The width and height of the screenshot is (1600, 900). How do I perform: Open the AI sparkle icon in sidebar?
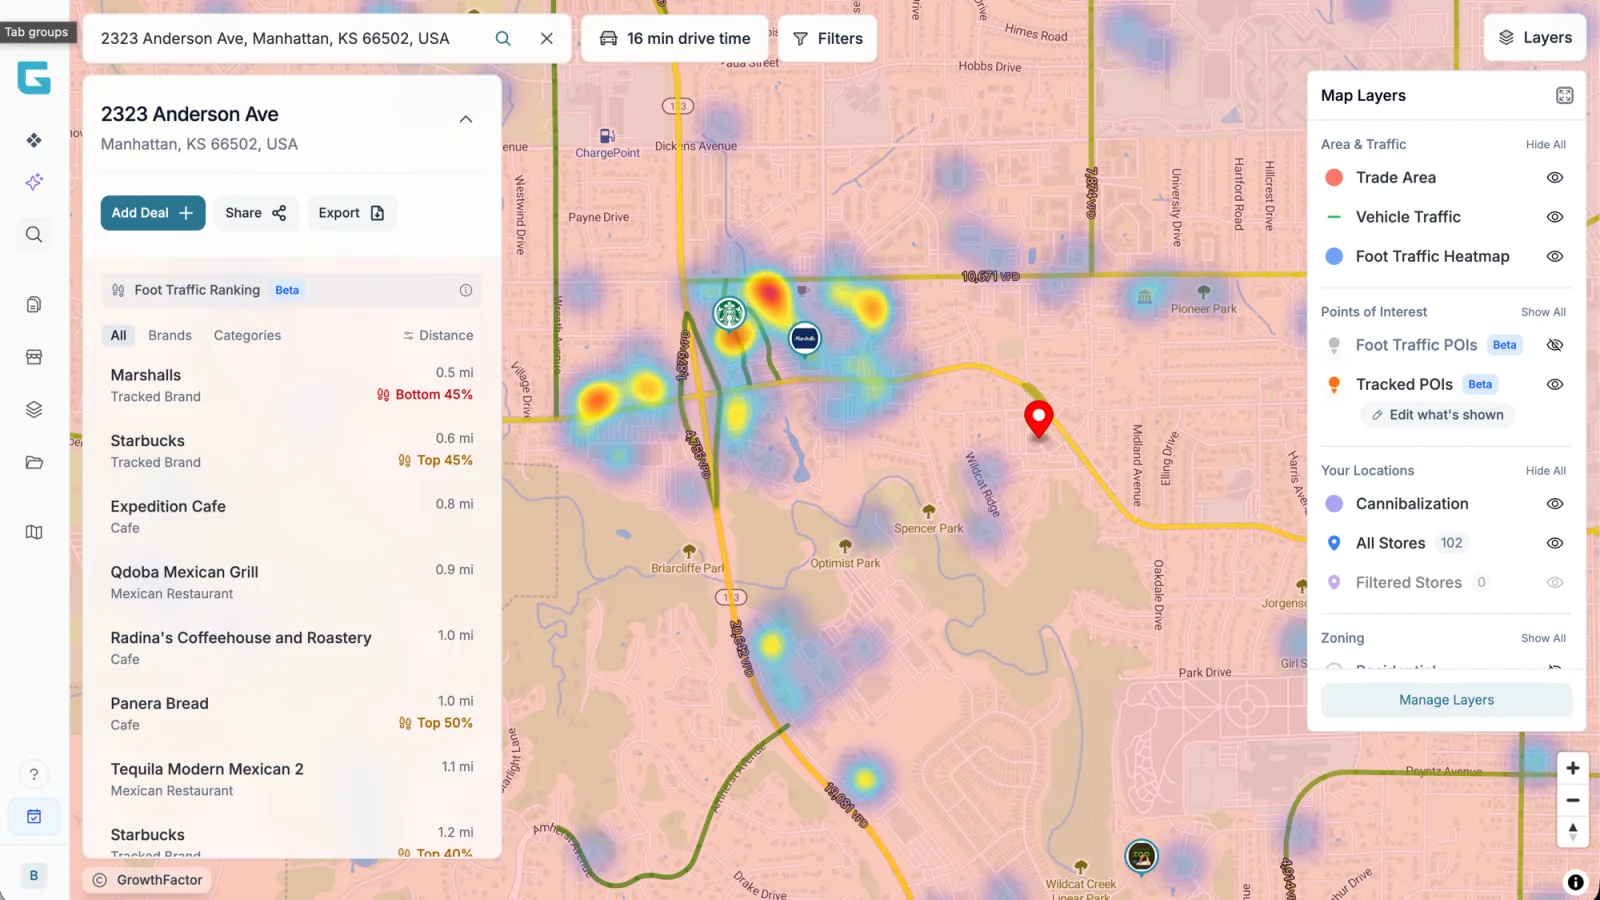(34, 182)
